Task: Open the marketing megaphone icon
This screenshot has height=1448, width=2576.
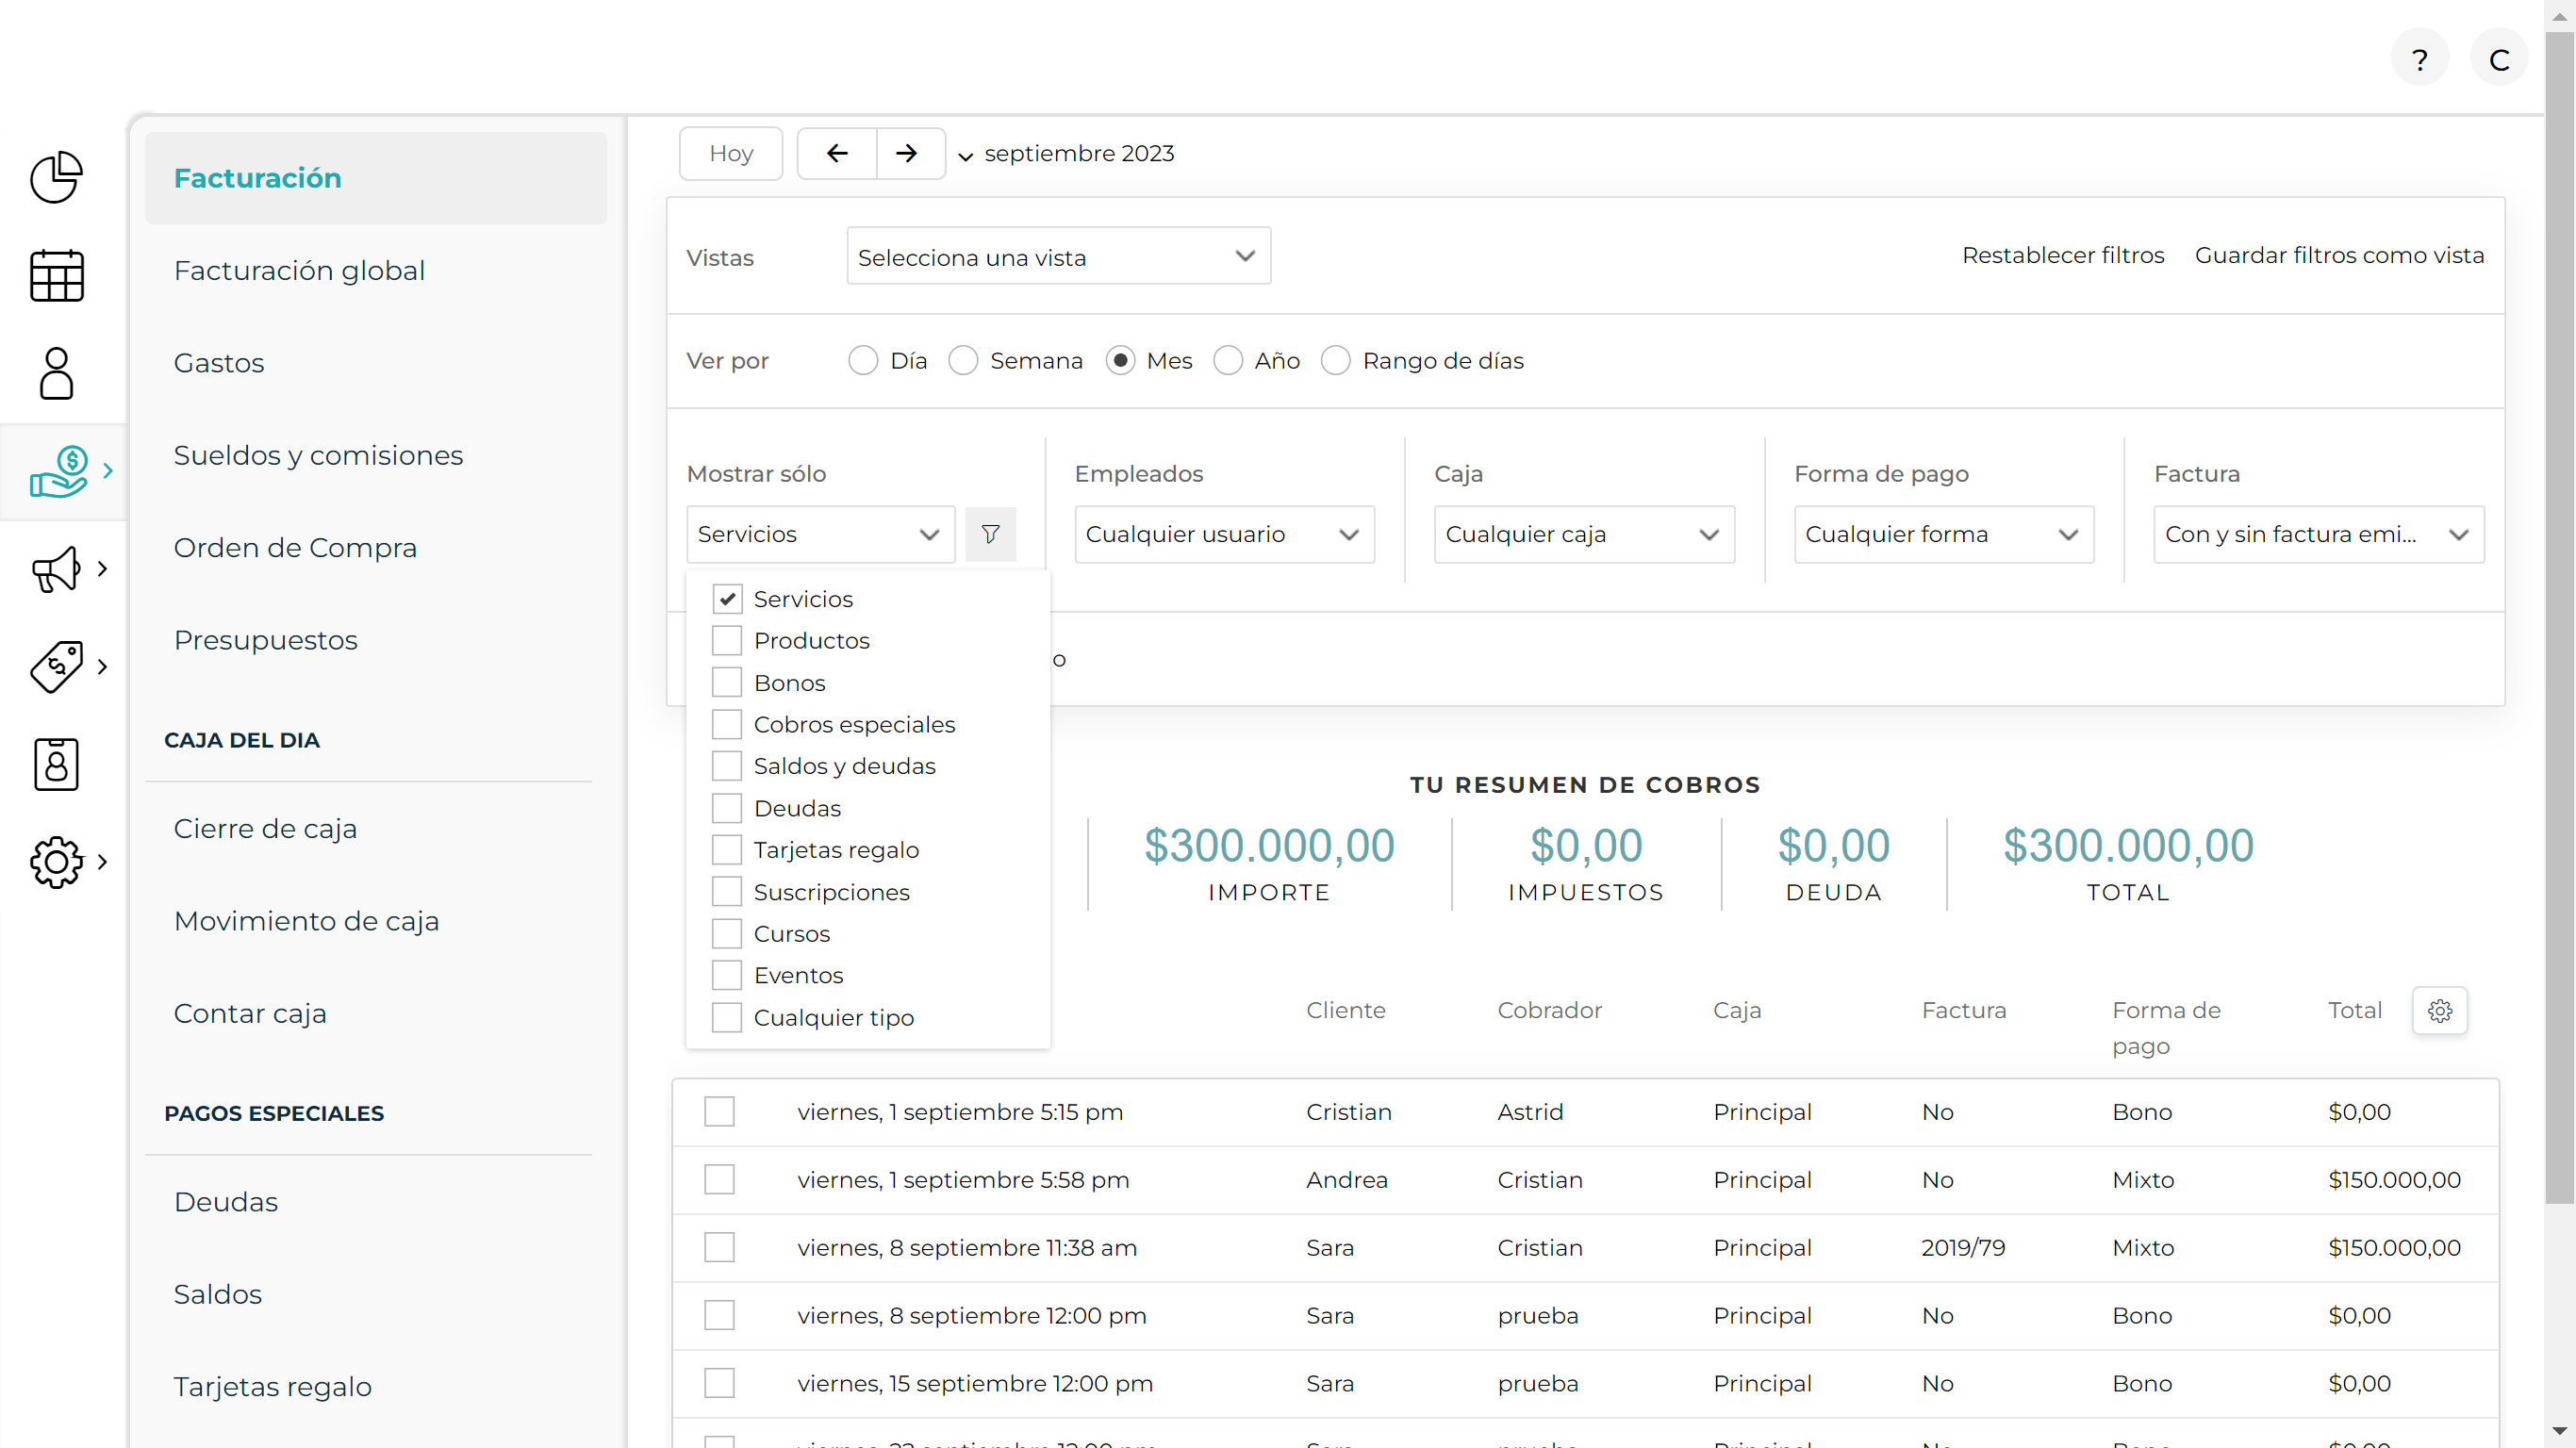Action: [x=56, y=569]
